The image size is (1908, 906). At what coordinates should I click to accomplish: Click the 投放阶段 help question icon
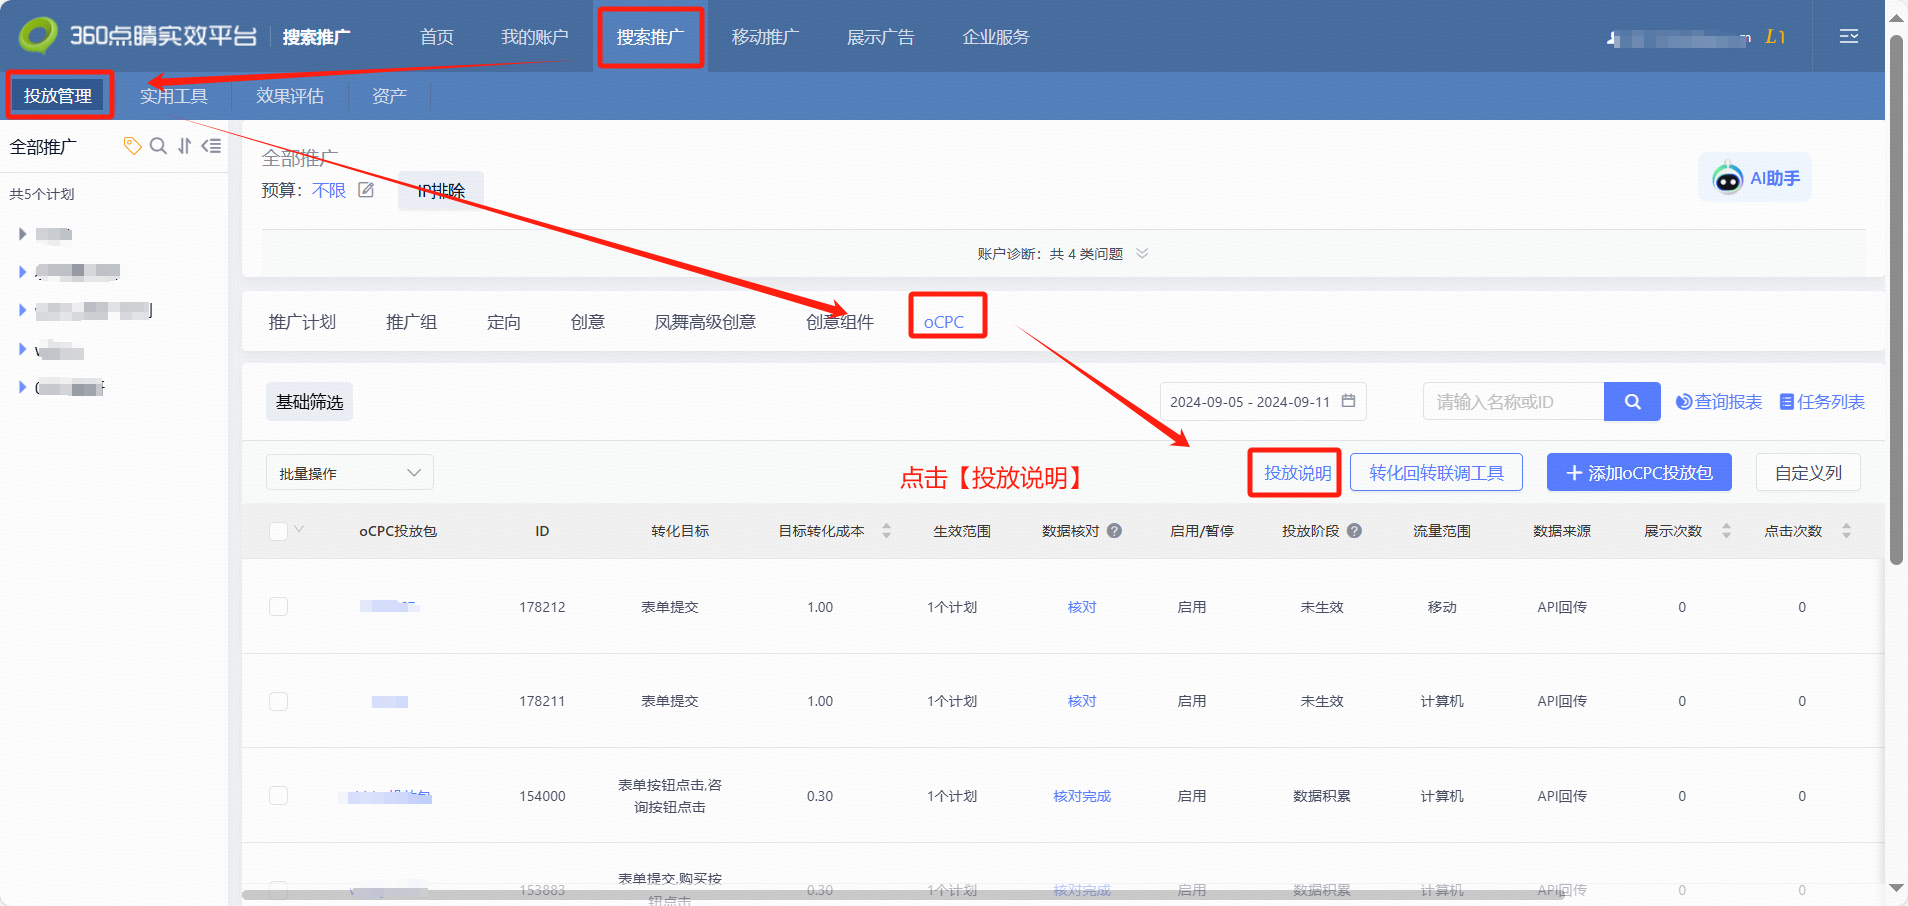pos(1354,531)
